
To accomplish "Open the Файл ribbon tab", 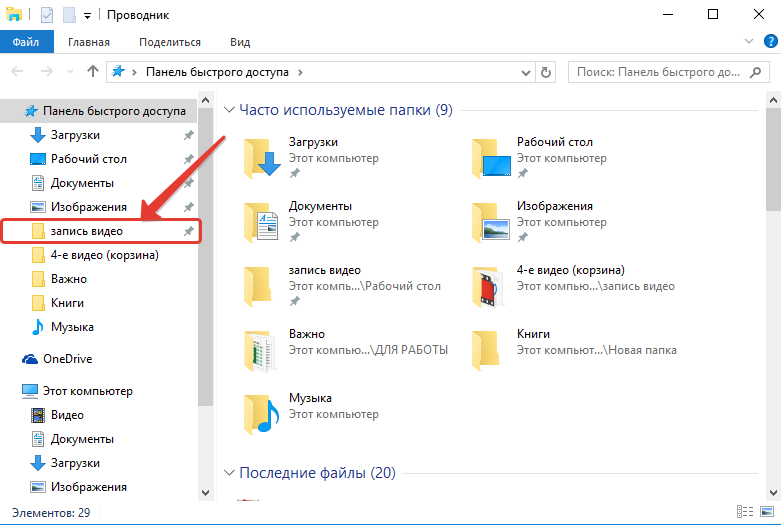I will pyautogui.click(x=26, y=42).
